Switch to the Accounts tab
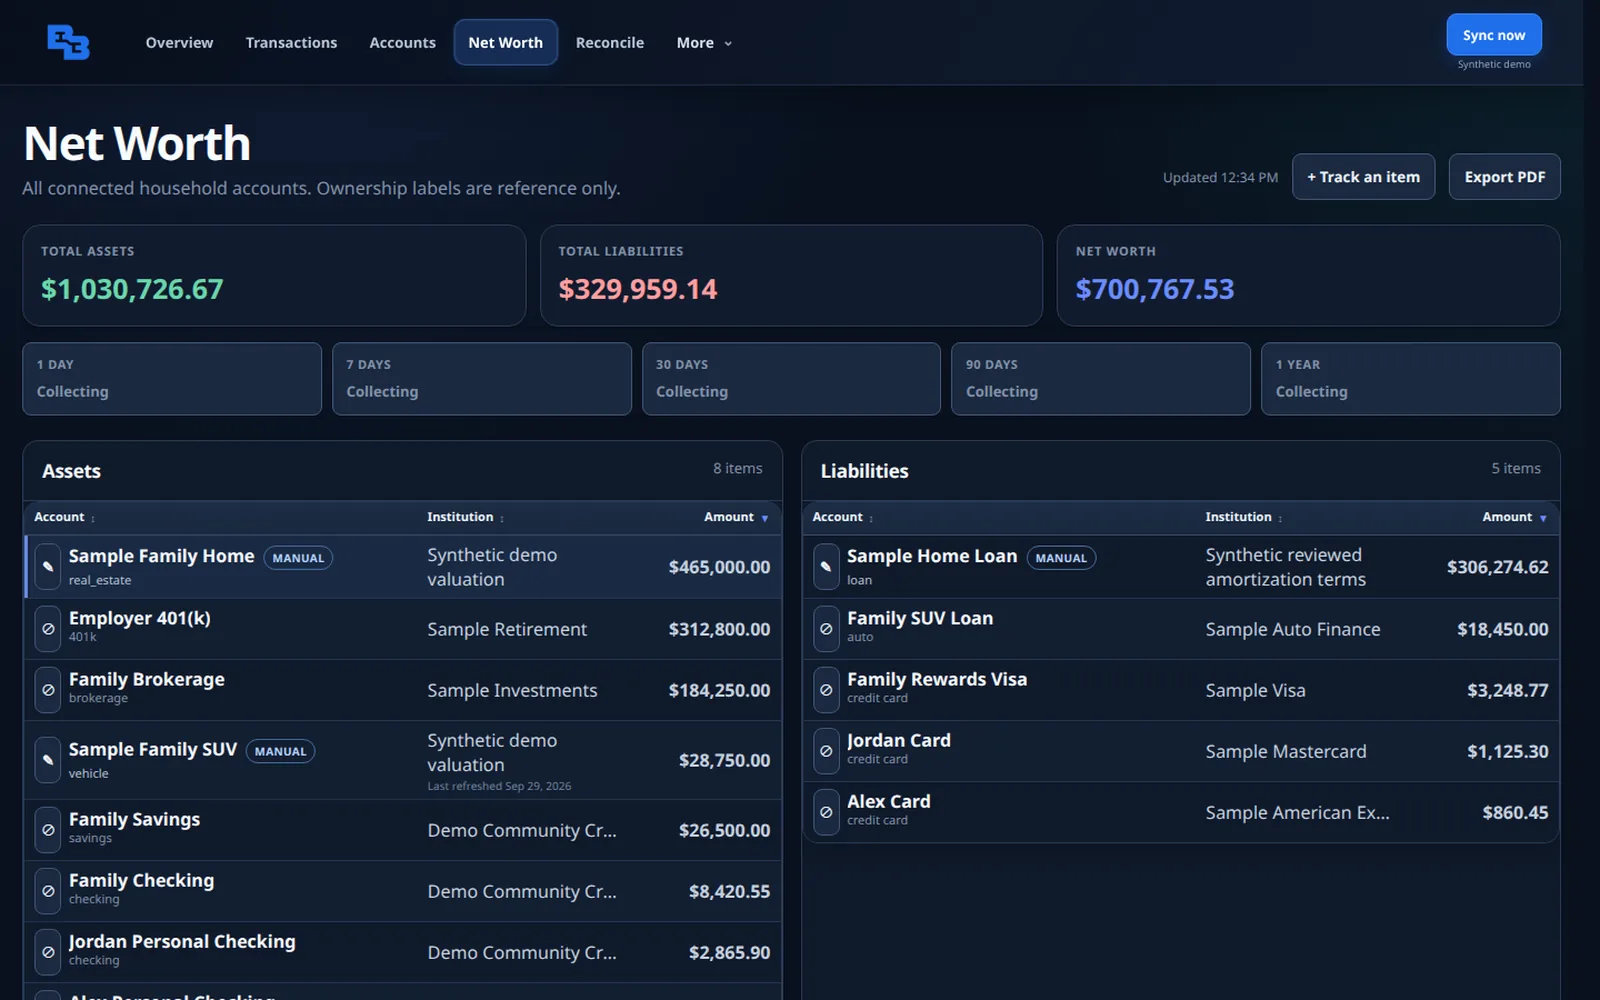This screenshot has height=1000, width=1600. (402, 42)
